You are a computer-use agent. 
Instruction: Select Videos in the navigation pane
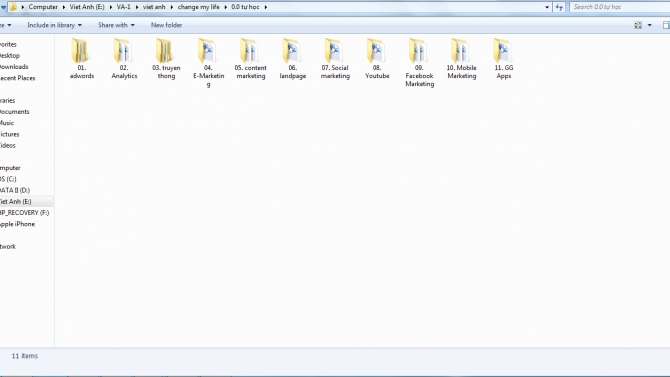[8, 145]
